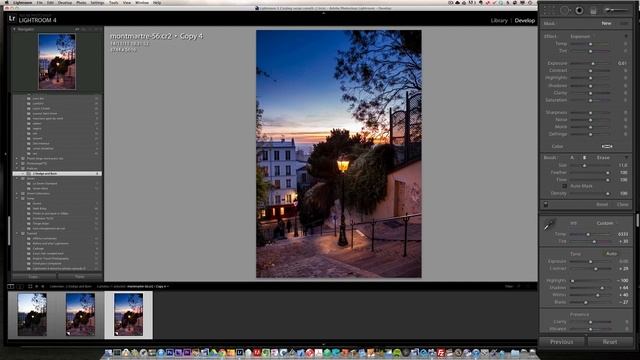Screen dimensions: 640x360
Task: Open the View menu
Action: tap(127, 2)
